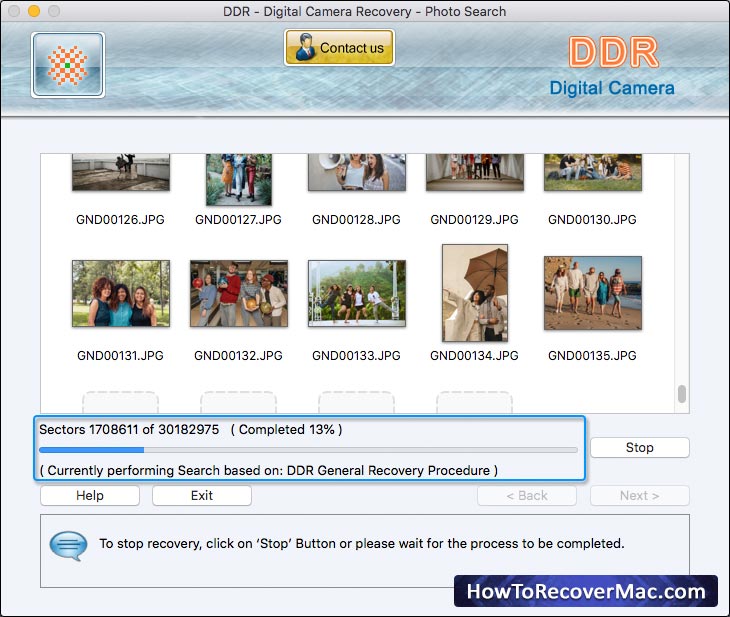Click the DDR logo icon in header
Screen dimensions: 730x617
coord(68,65)
